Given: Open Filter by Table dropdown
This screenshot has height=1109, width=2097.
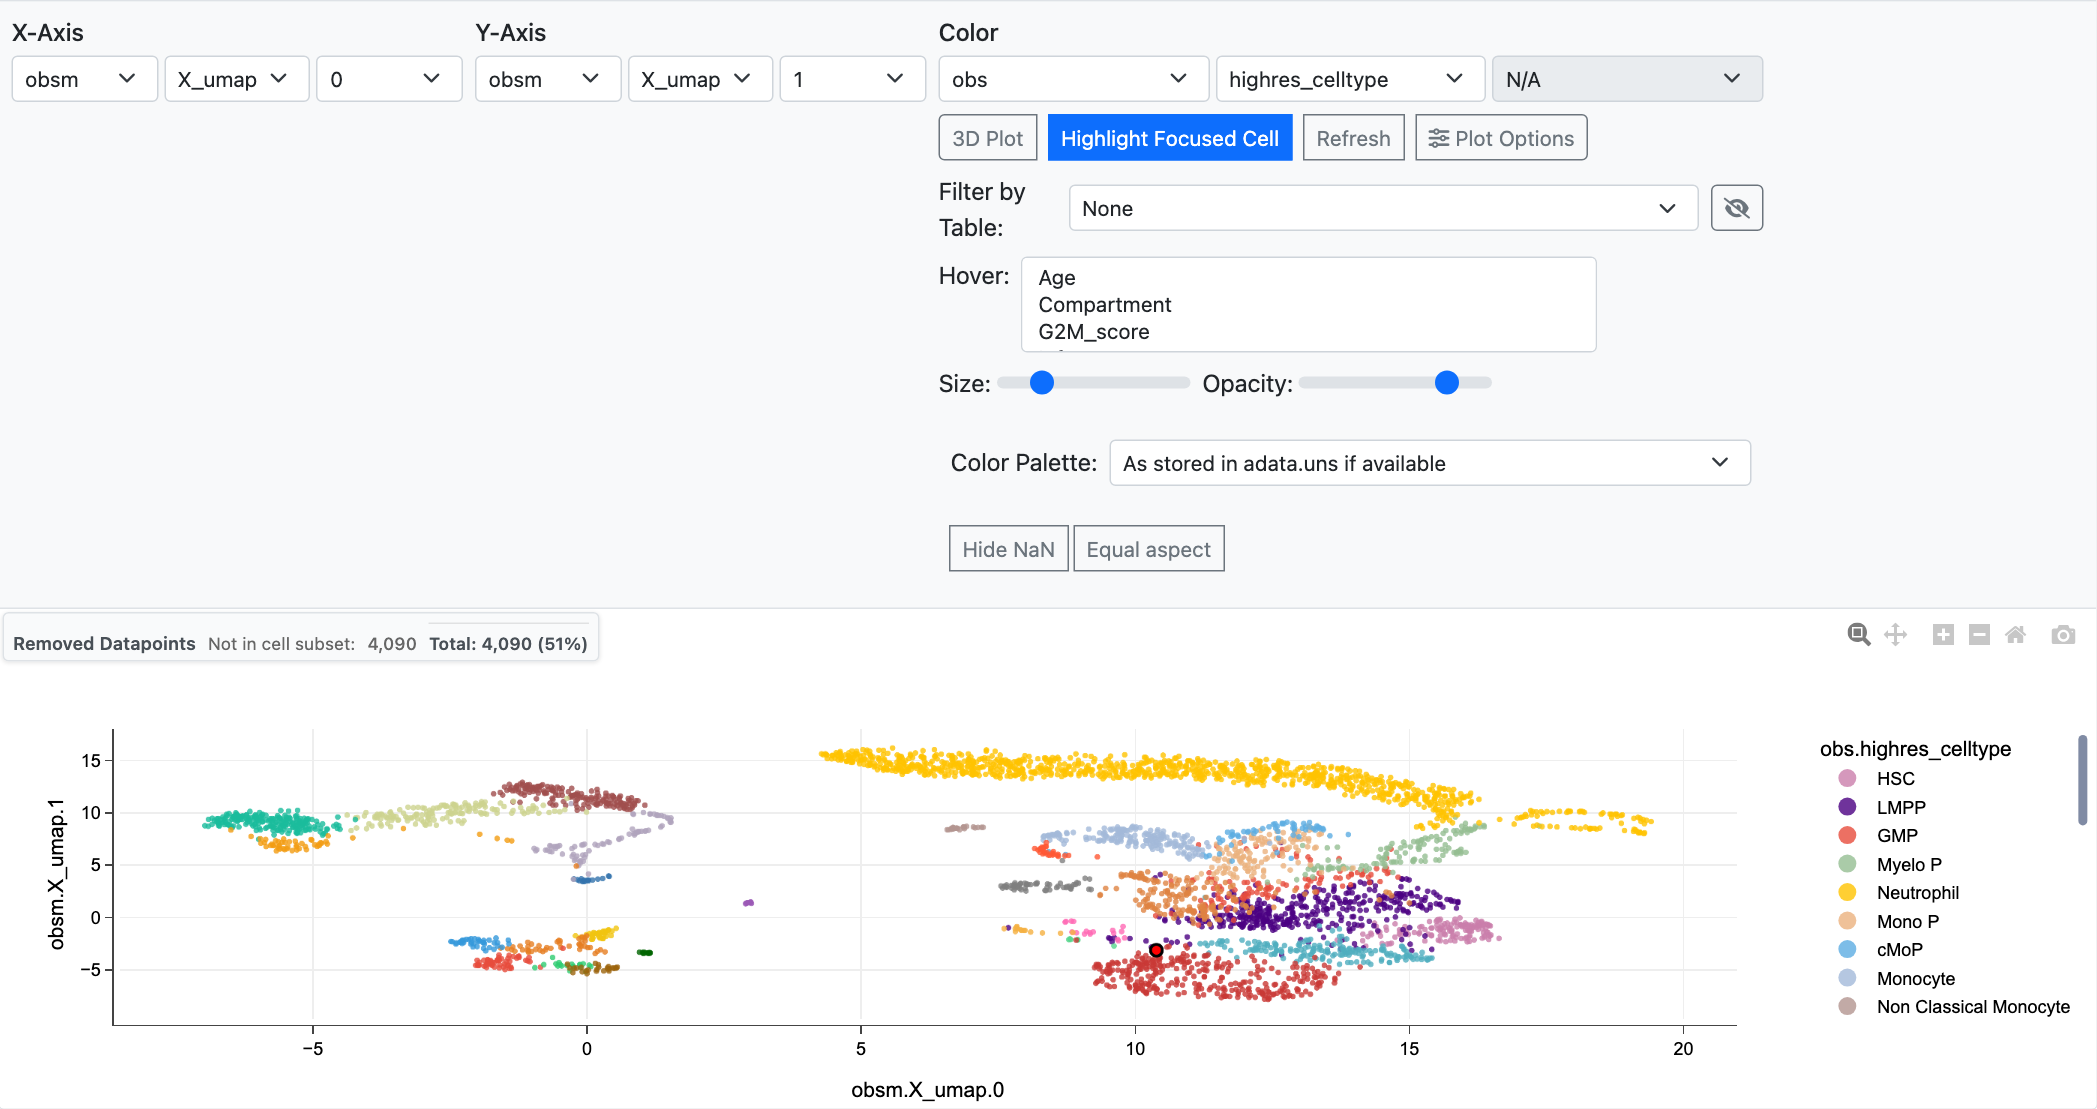Looking at the screenshot, I should [x=1383, y=208].
